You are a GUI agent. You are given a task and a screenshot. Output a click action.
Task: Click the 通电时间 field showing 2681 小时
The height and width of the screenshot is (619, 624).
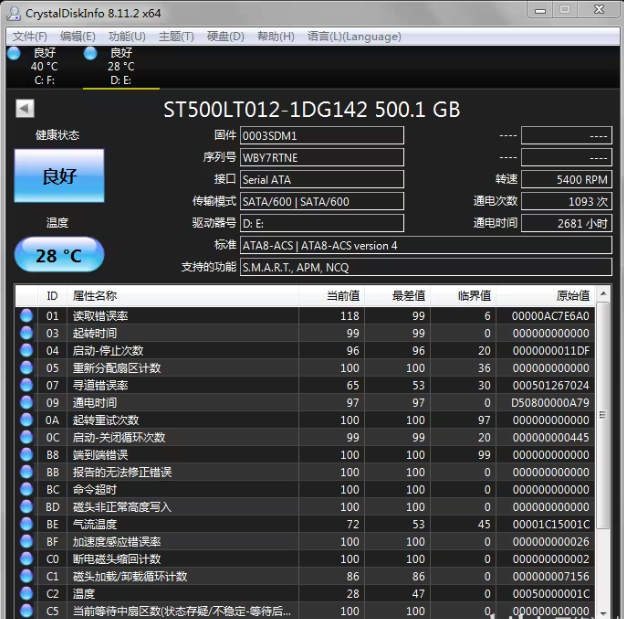[566, 223]
